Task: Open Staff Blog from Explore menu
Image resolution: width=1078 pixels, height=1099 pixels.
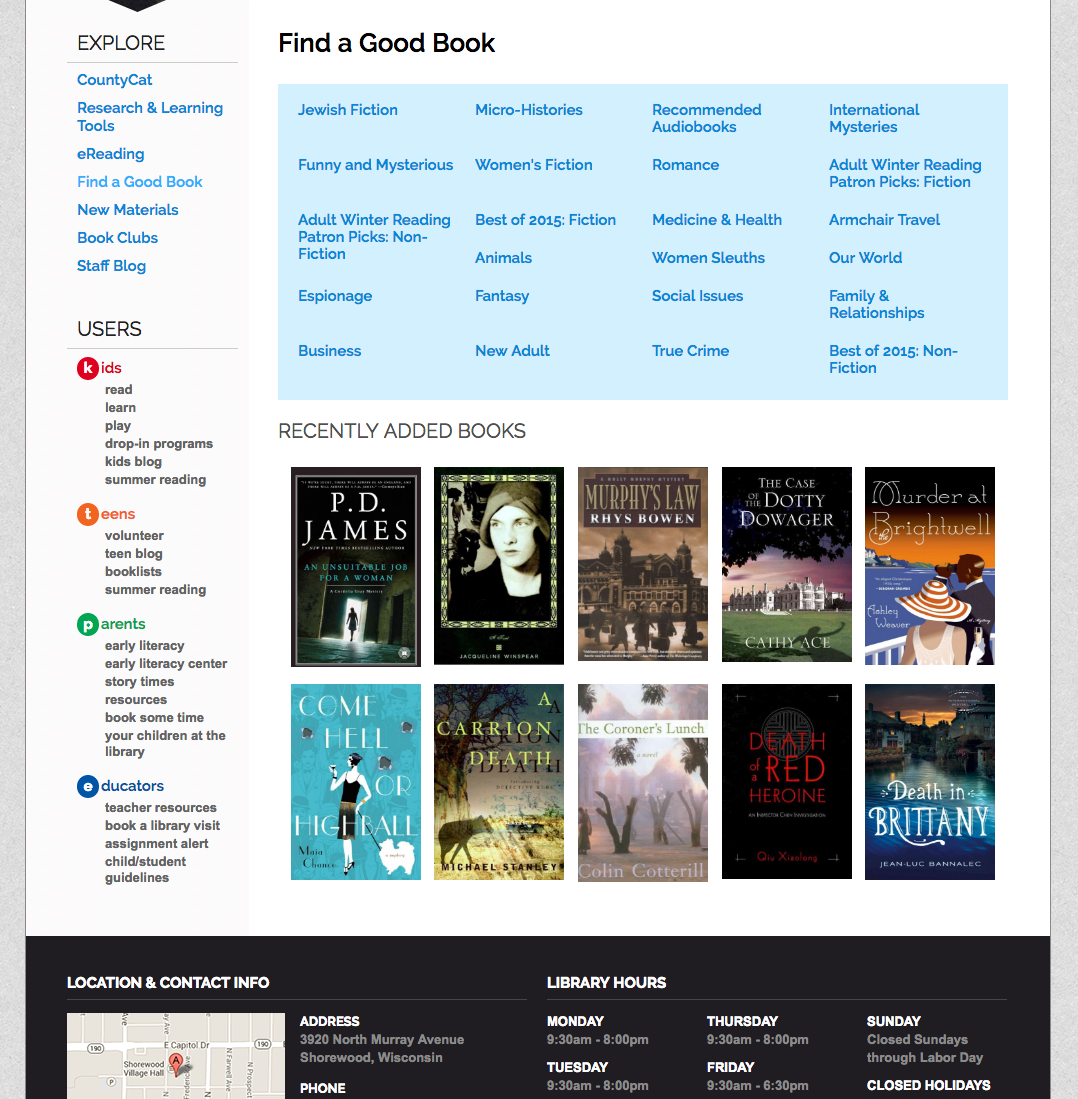Action: click(x=112, y=266)
